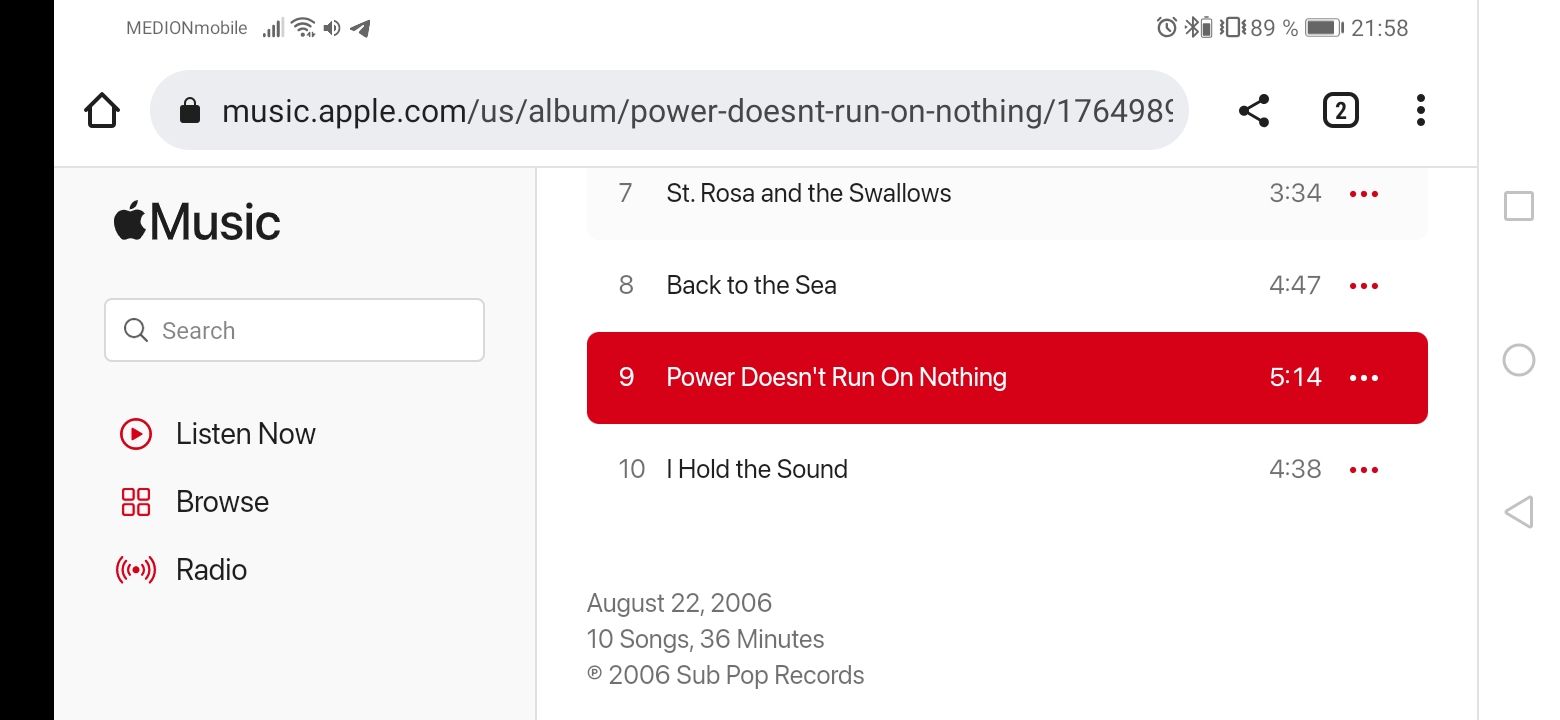This screenshot has width=1560, height=720.
Task: Open the browser three-dot overflow menu
Action: coord(1420,110)
